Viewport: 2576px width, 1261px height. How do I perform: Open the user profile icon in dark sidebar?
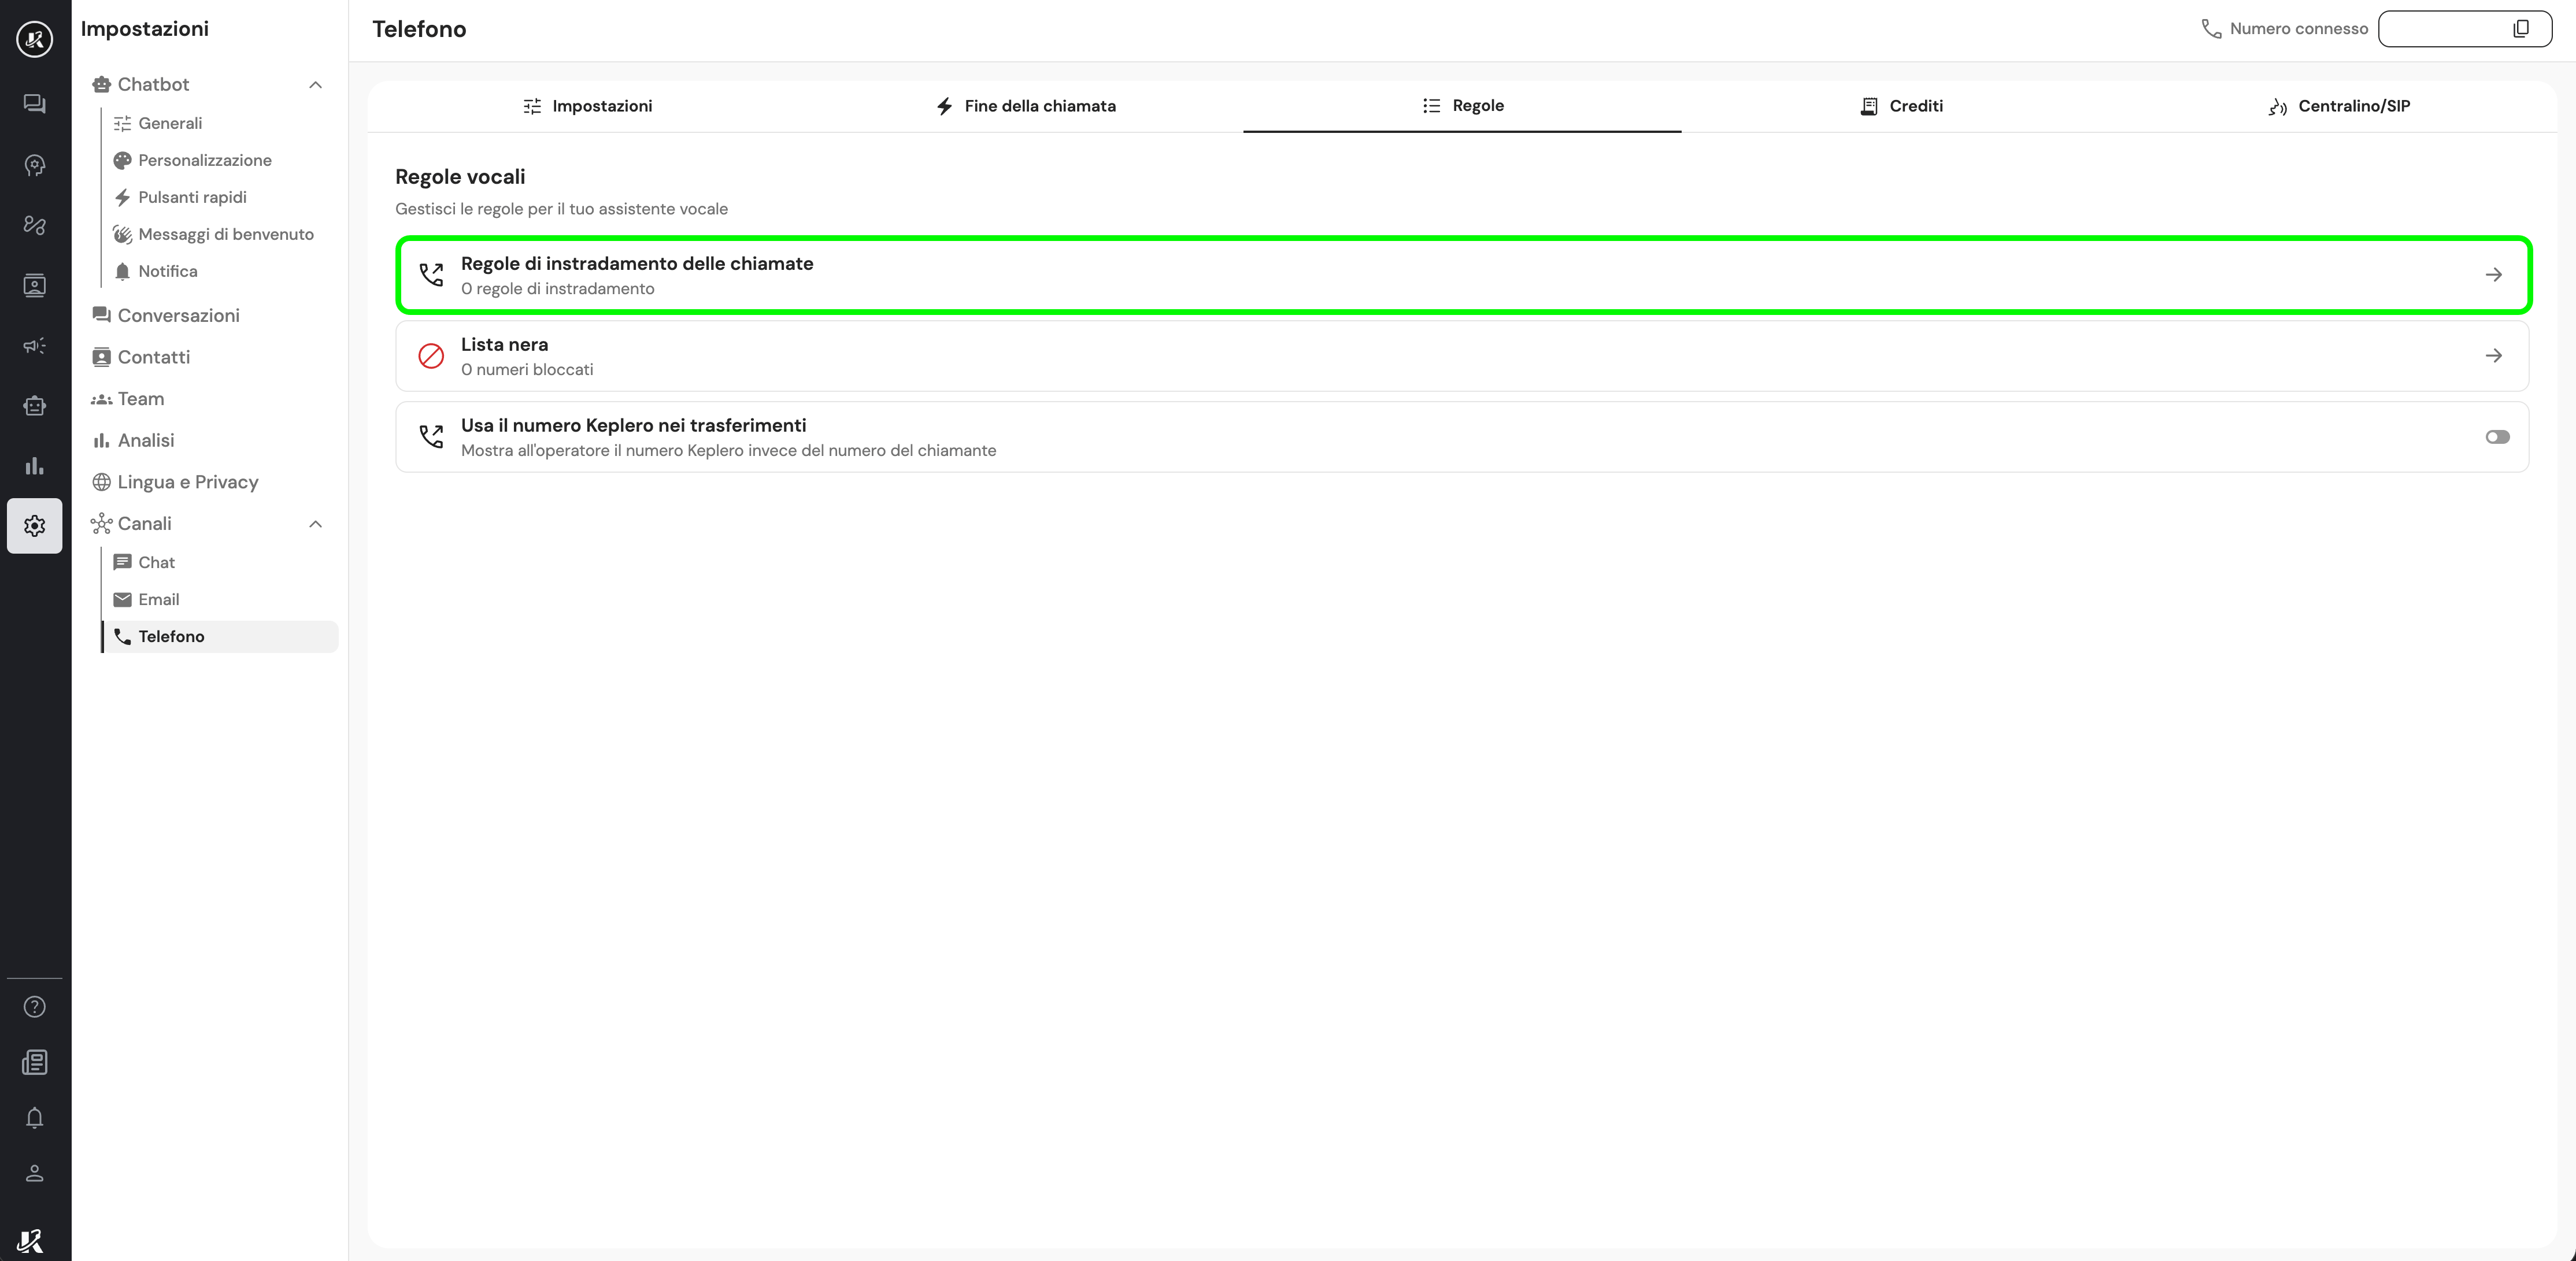click(x=35, y=1174)
